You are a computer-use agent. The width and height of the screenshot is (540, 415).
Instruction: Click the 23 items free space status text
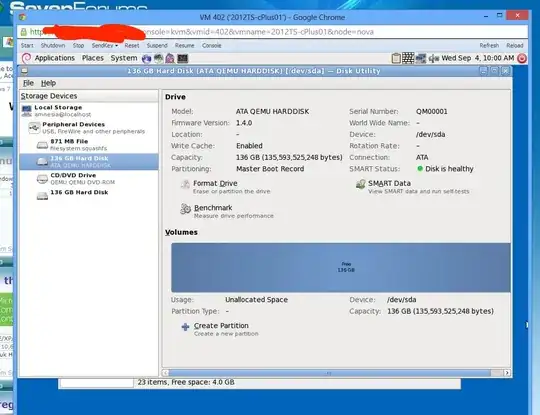pyautogui.click(x=186, y=382)
